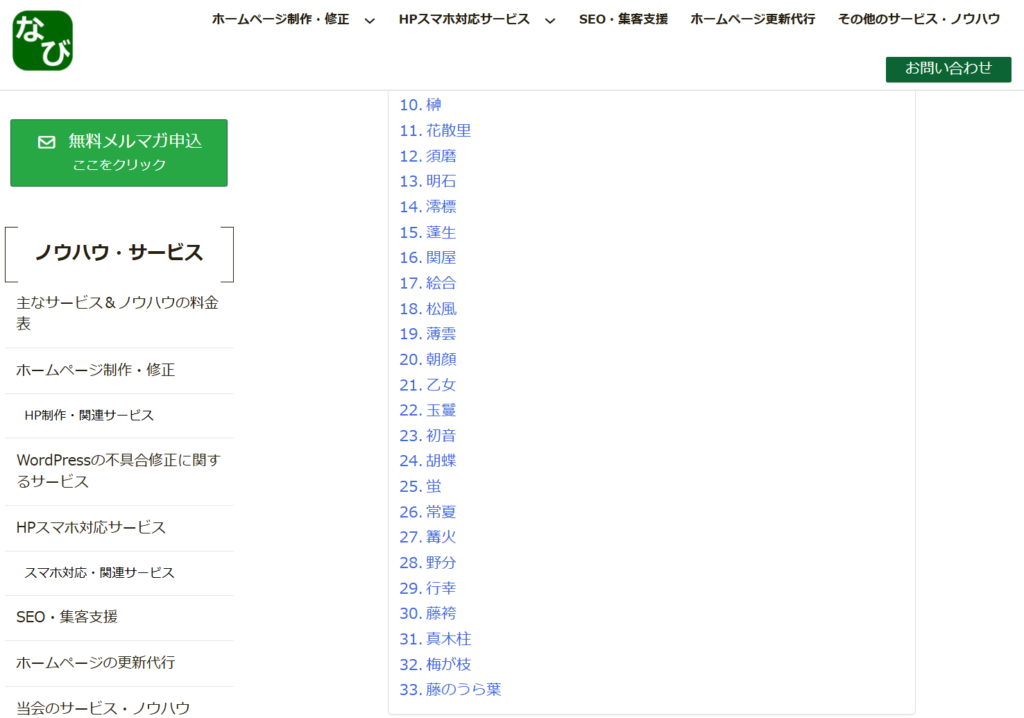
Task: Open WordPressの不具合修正に関するサービス sidebar link
Action: [x=119, y=471]
